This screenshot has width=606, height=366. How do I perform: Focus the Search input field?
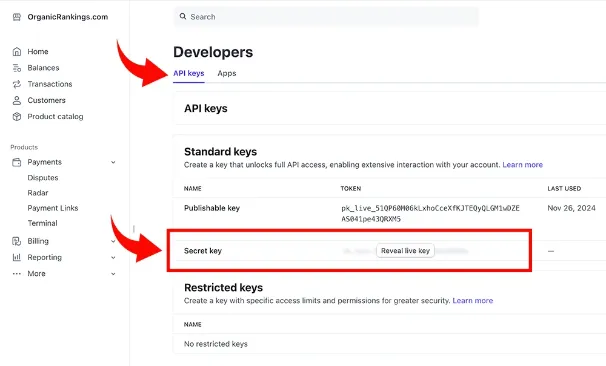click(326, 17)
